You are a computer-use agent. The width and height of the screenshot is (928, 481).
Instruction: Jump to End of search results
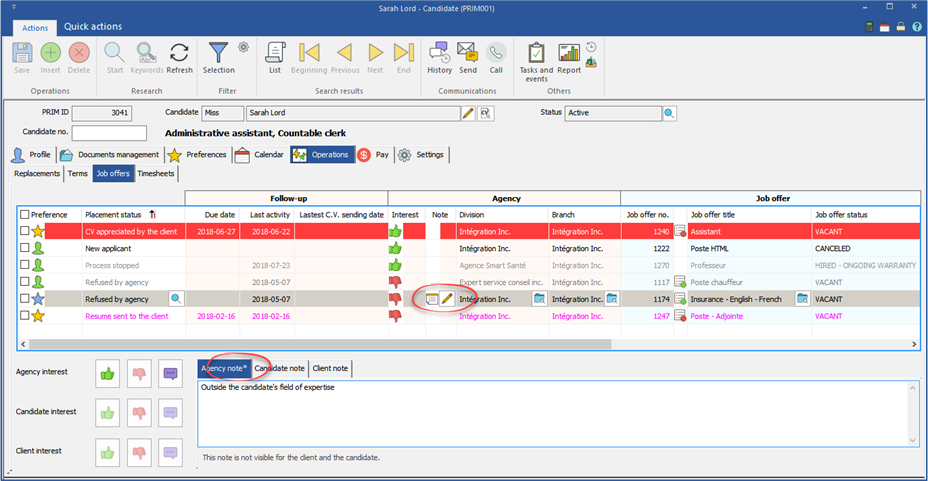click(404, 53)
